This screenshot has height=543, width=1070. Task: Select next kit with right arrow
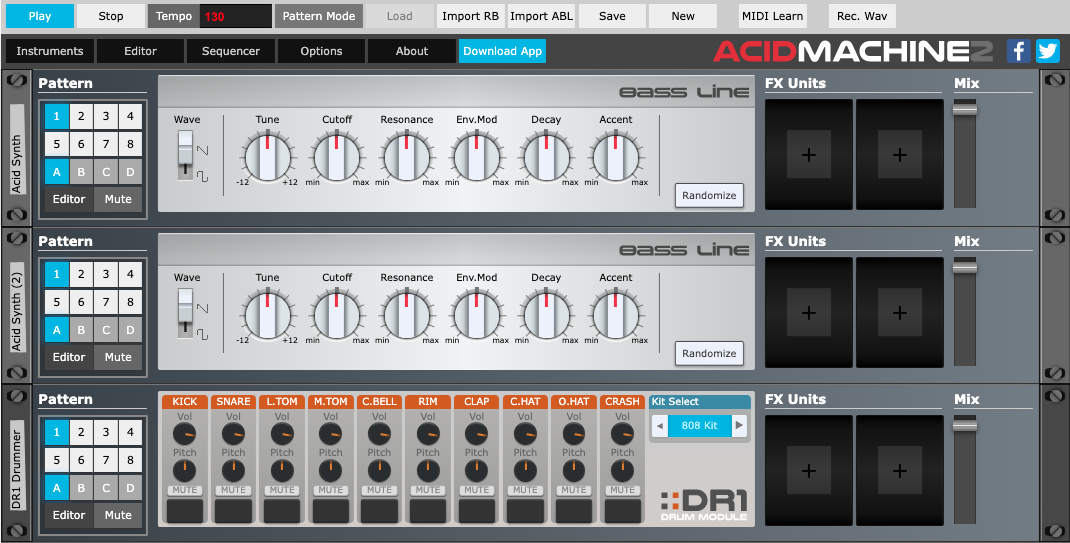(739, 426)
